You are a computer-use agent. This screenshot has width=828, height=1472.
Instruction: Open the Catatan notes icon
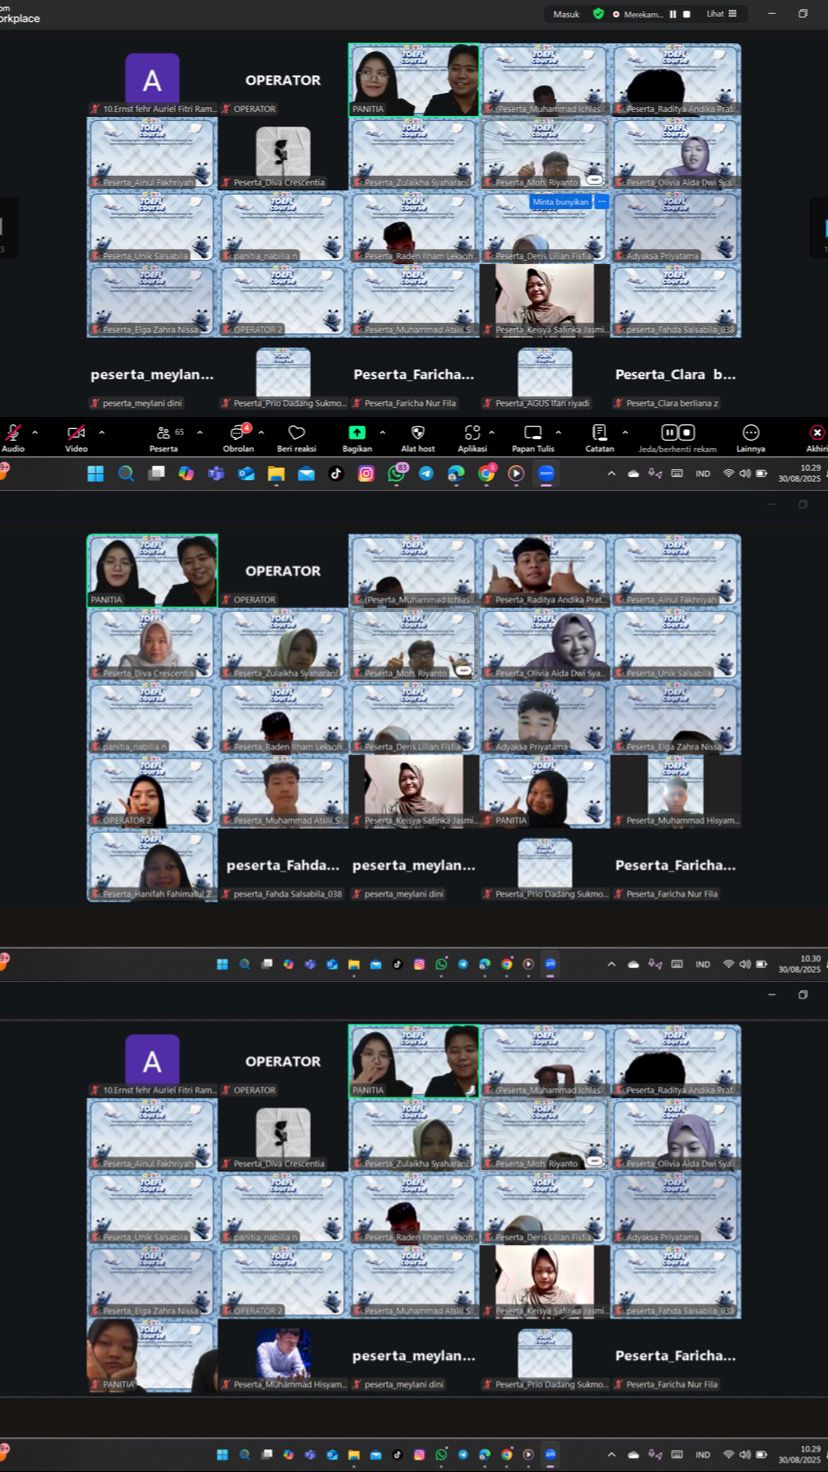click(x=599, y=433)
